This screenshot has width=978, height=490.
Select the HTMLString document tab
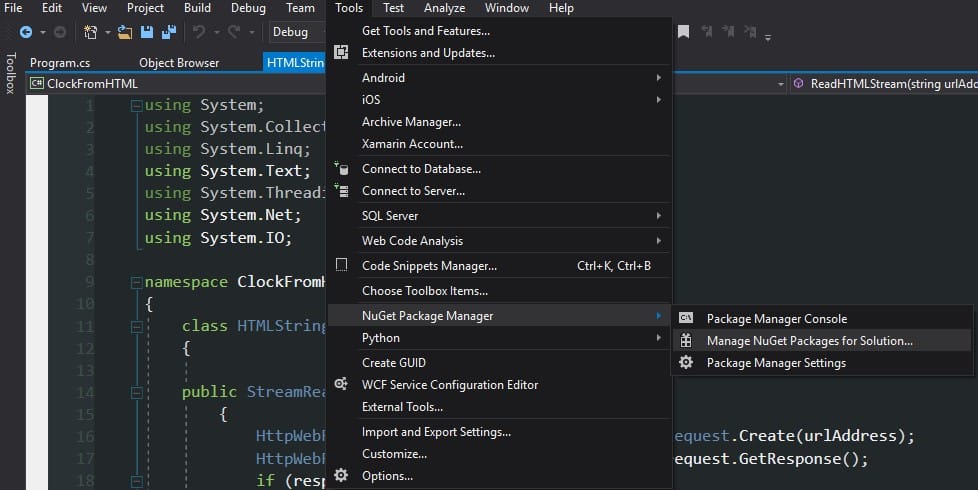tap(295, 63)
